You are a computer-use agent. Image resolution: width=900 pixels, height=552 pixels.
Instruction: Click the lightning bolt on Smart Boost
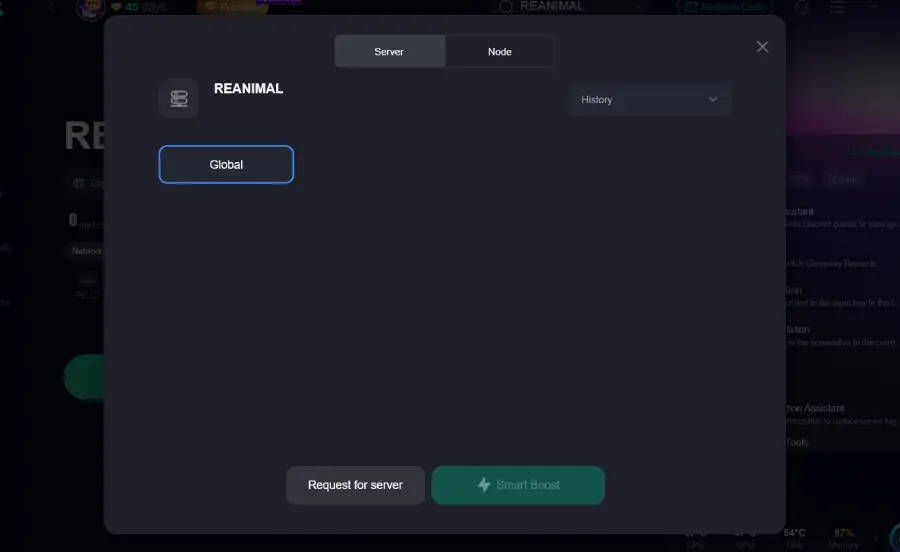click(x=484, y=485)
